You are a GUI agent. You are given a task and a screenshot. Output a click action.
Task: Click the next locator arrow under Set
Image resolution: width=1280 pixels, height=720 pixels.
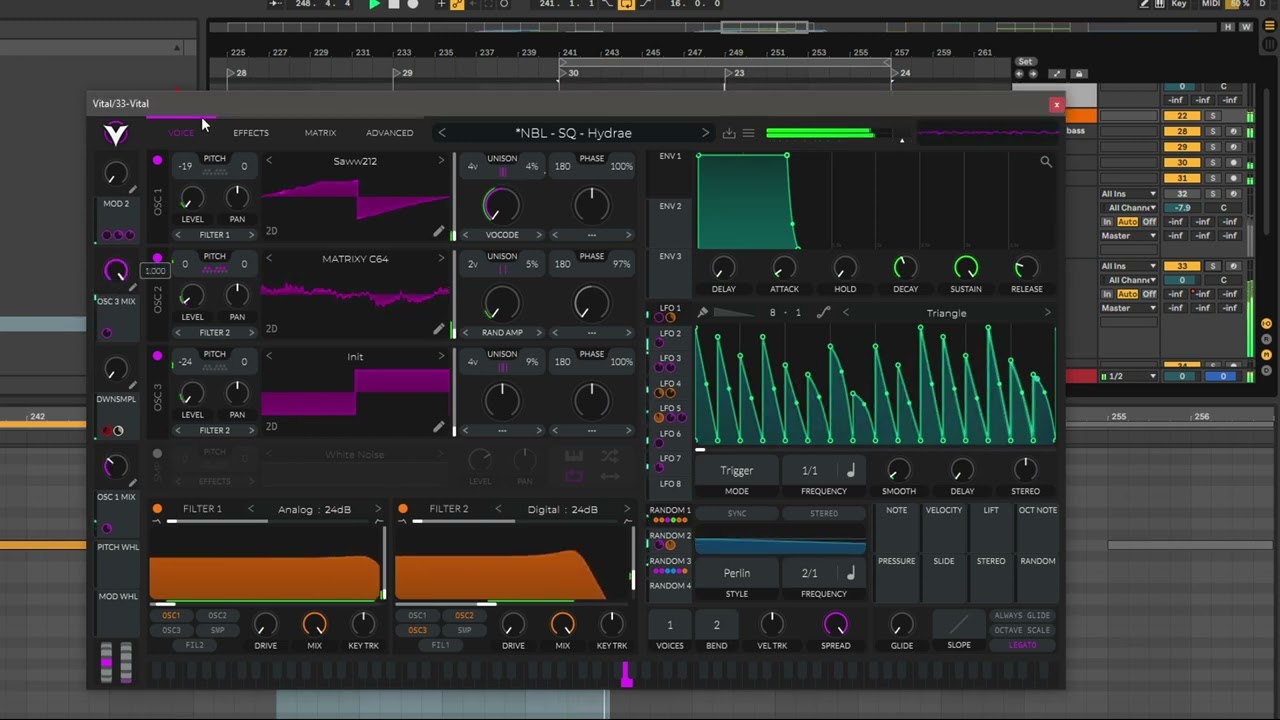pos(1033,74)
